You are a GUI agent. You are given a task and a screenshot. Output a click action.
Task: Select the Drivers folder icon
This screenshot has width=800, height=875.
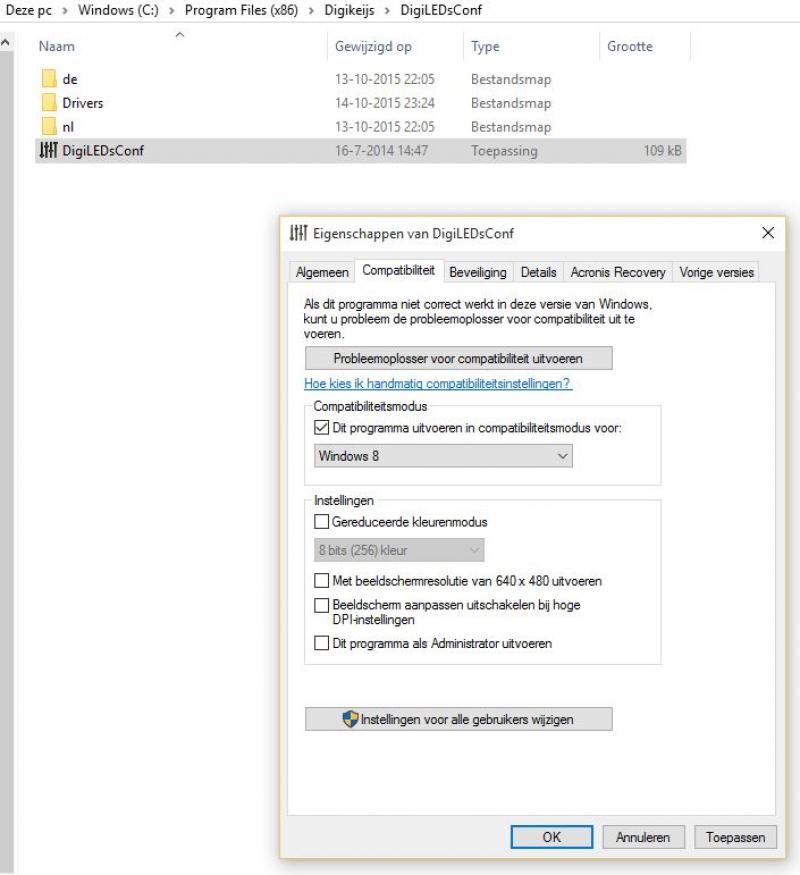(49, 103)
